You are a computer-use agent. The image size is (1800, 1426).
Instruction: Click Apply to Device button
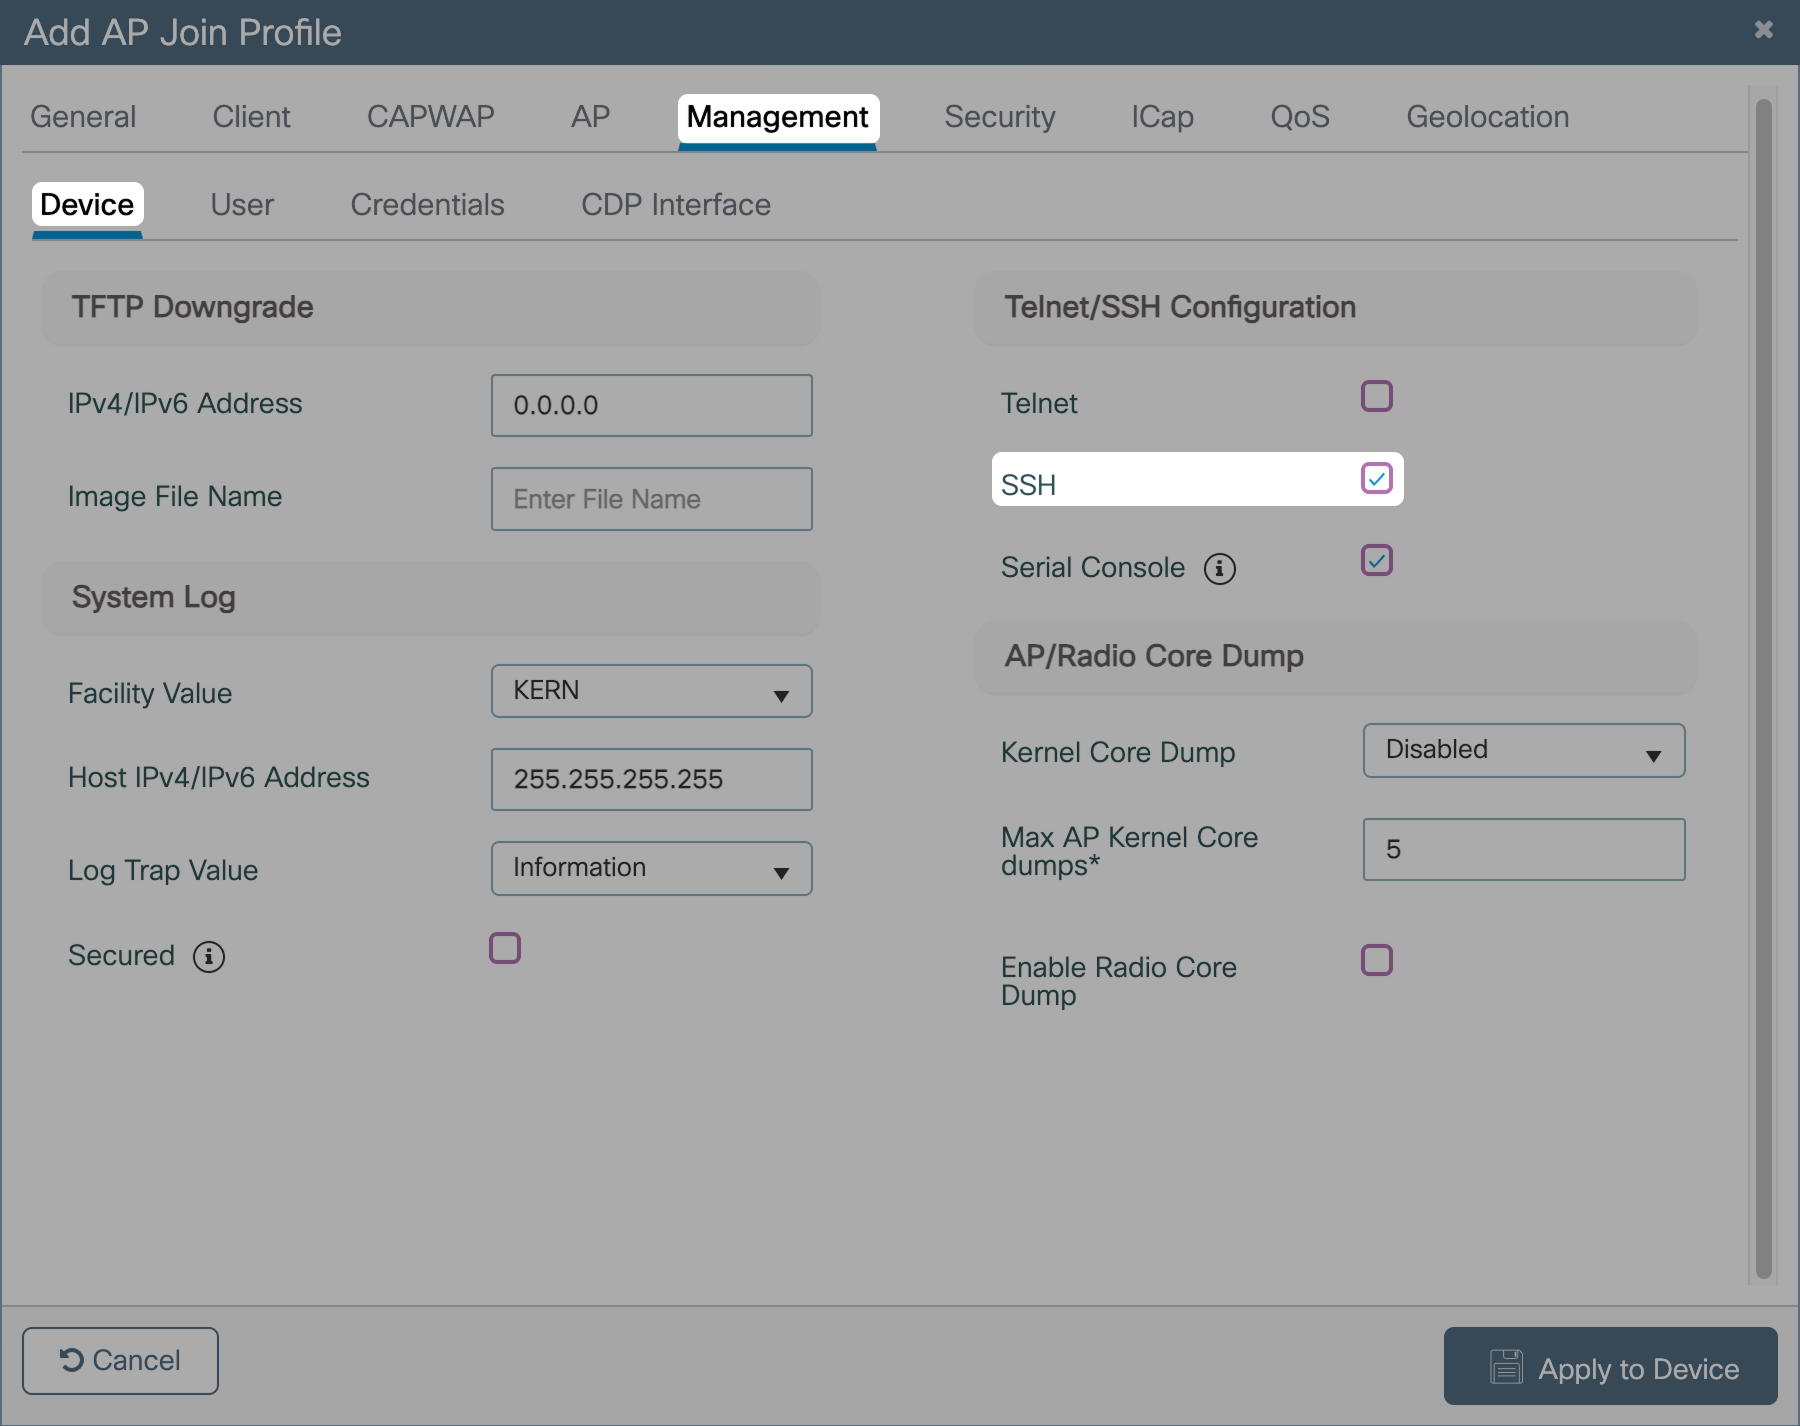point(1610,1367)
